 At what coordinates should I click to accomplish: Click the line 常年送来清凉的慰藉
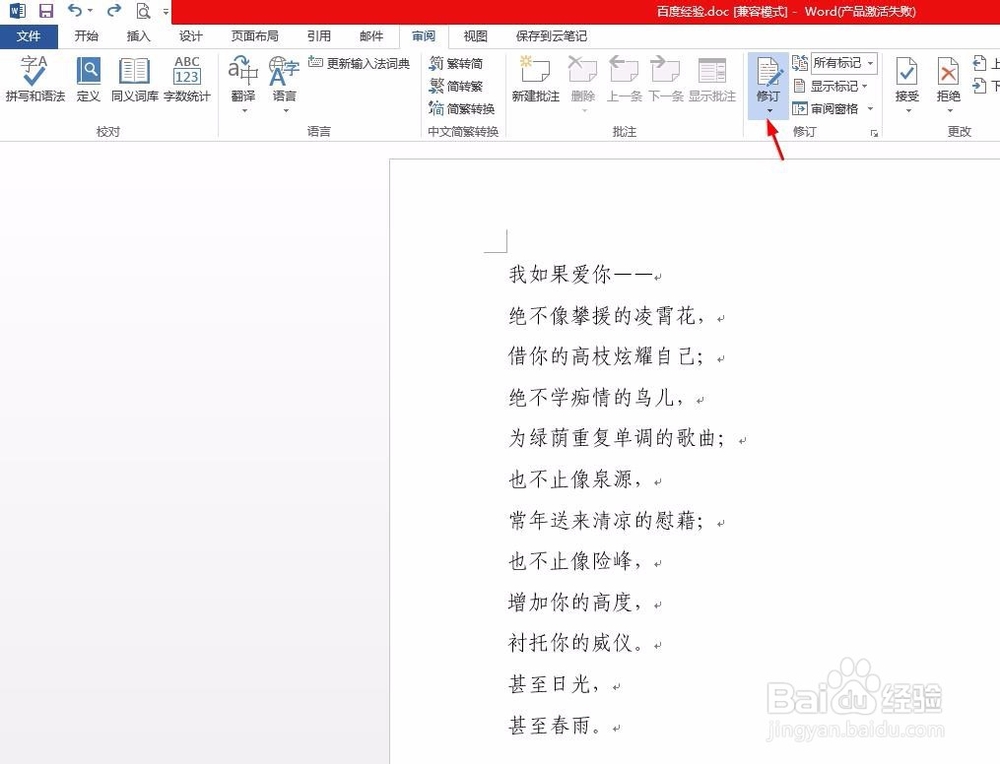coord(606,520)
